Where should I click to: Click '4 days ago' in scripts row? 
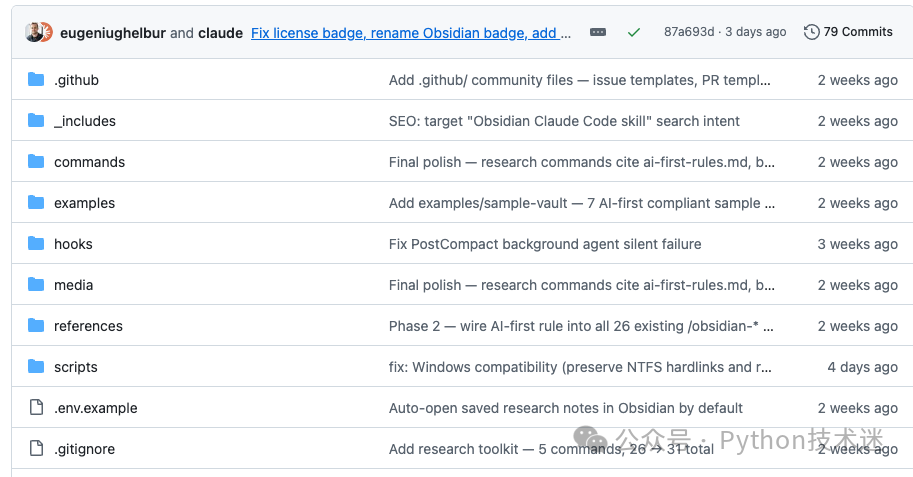(x=862, y=367)
